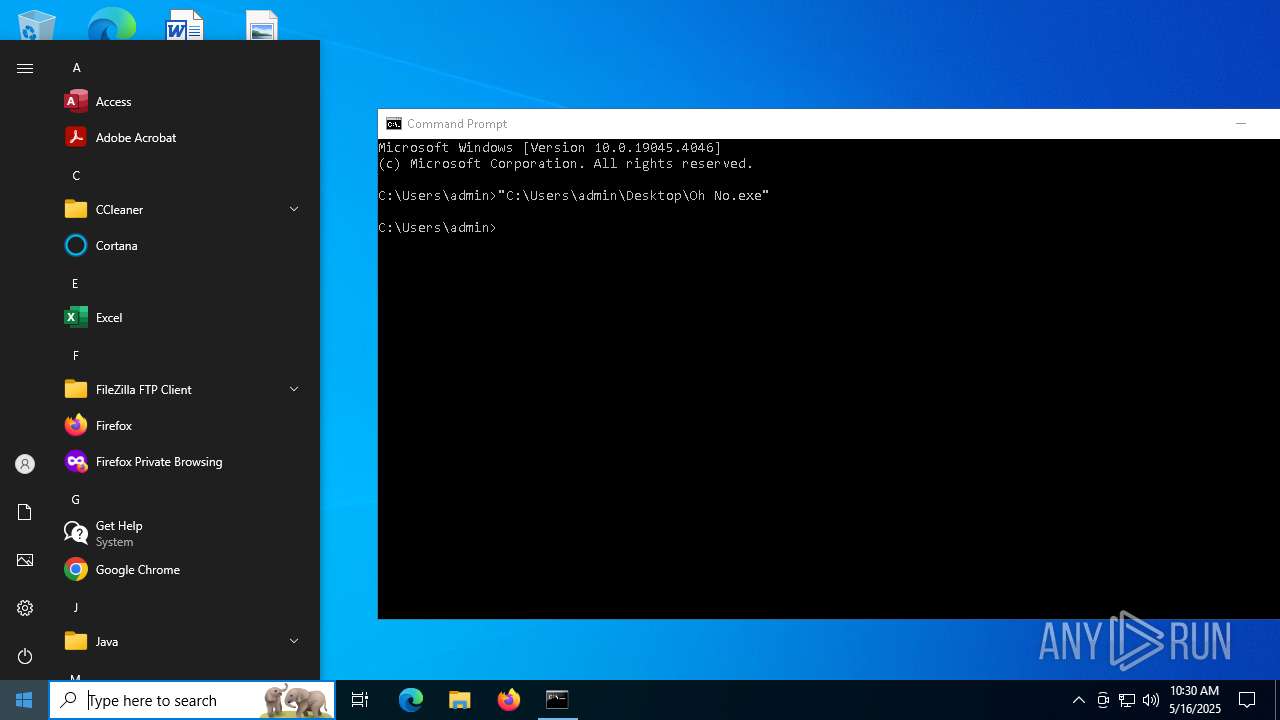Launch Excel from Start menu
This screenshot has width=1280, height=720.
pyautogui.click(x=180, y=317)
